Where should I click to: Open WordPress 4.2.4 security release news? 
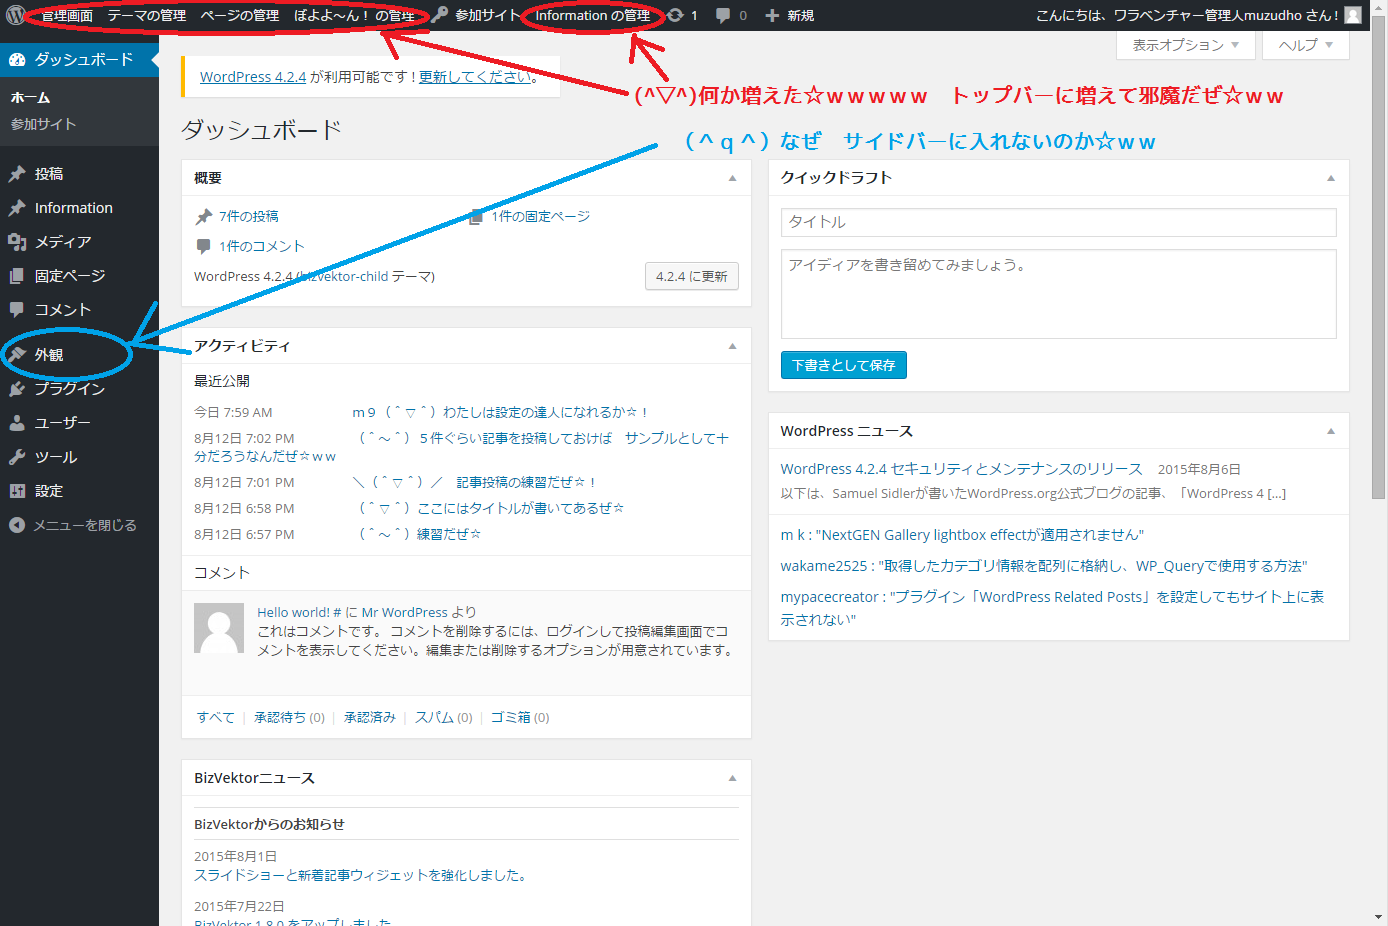tap(961, 469)
